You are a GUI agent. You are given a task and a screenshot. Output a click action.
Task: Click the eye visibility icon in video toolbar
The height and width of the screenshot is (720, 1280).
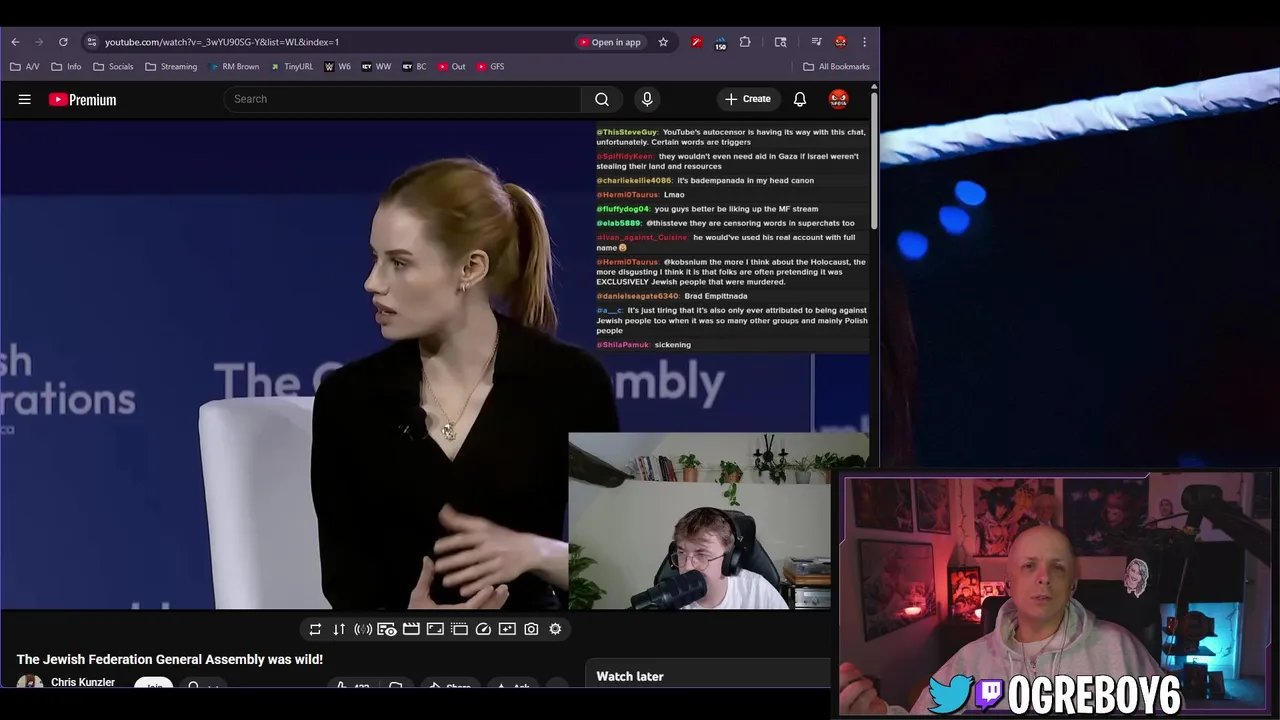[x=387, y=629]
